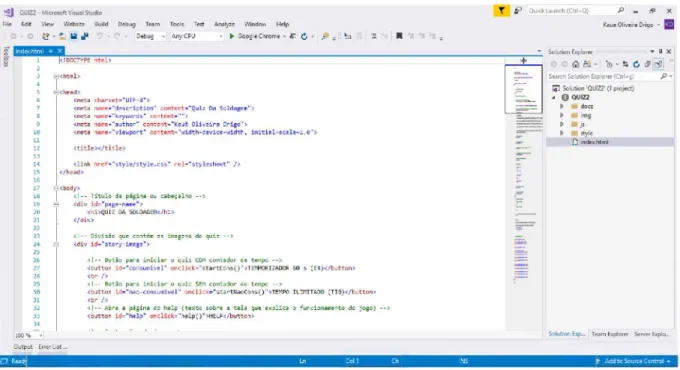Image resolution: width=680 pixels, height=370 pixels.
Task: Collapse the head tag outlining region
Action: 56,92
